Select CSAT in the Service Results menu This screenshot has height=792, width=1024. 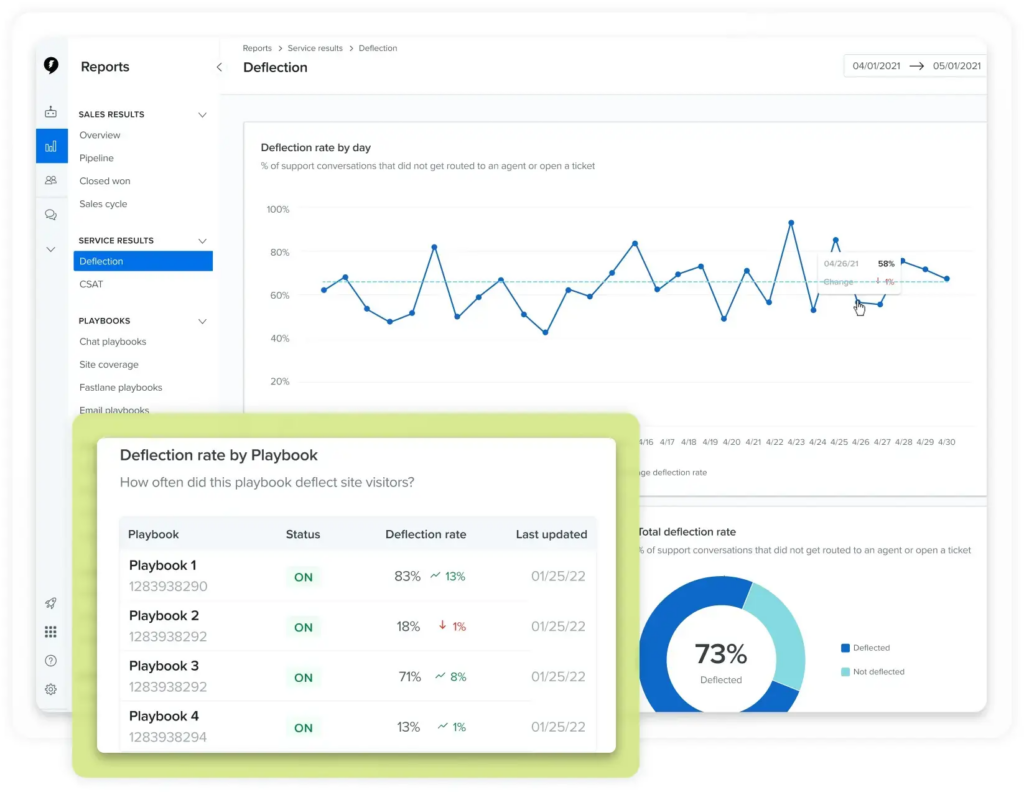coord(91,284)
